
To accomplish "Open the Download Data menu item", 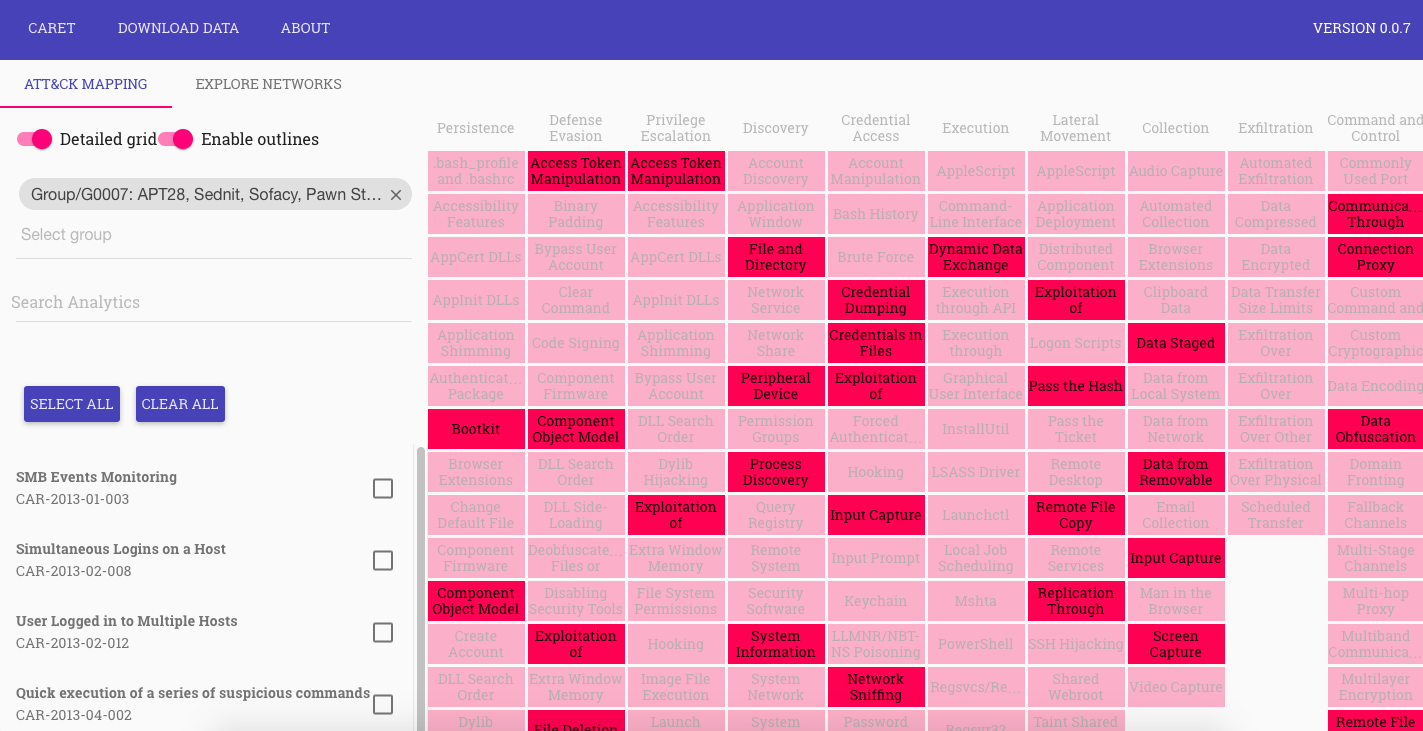I will pyautogui.click(x=178, y=28).
